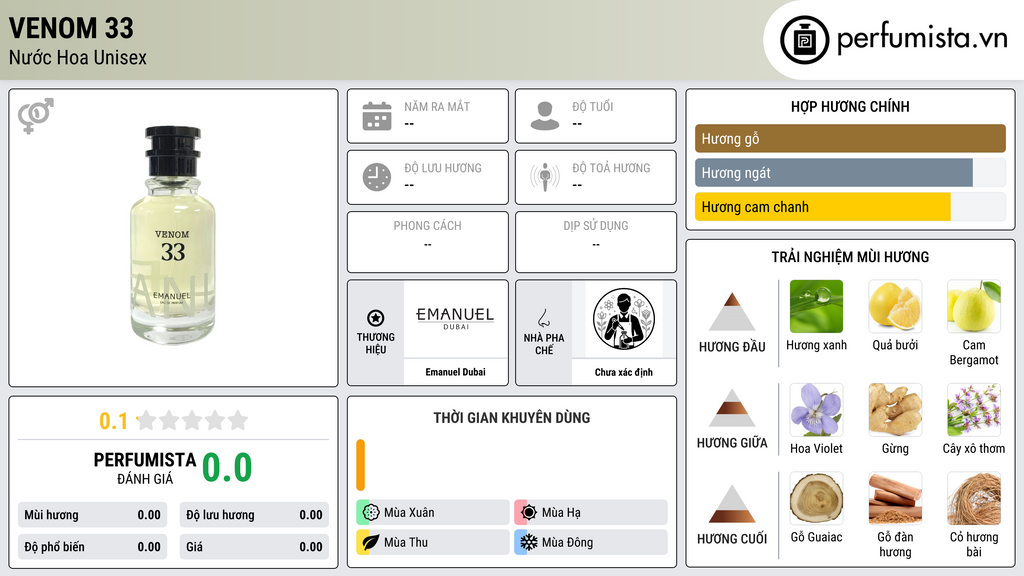
Task: Click the Hương giữa label text
Action: coord(732,443)
